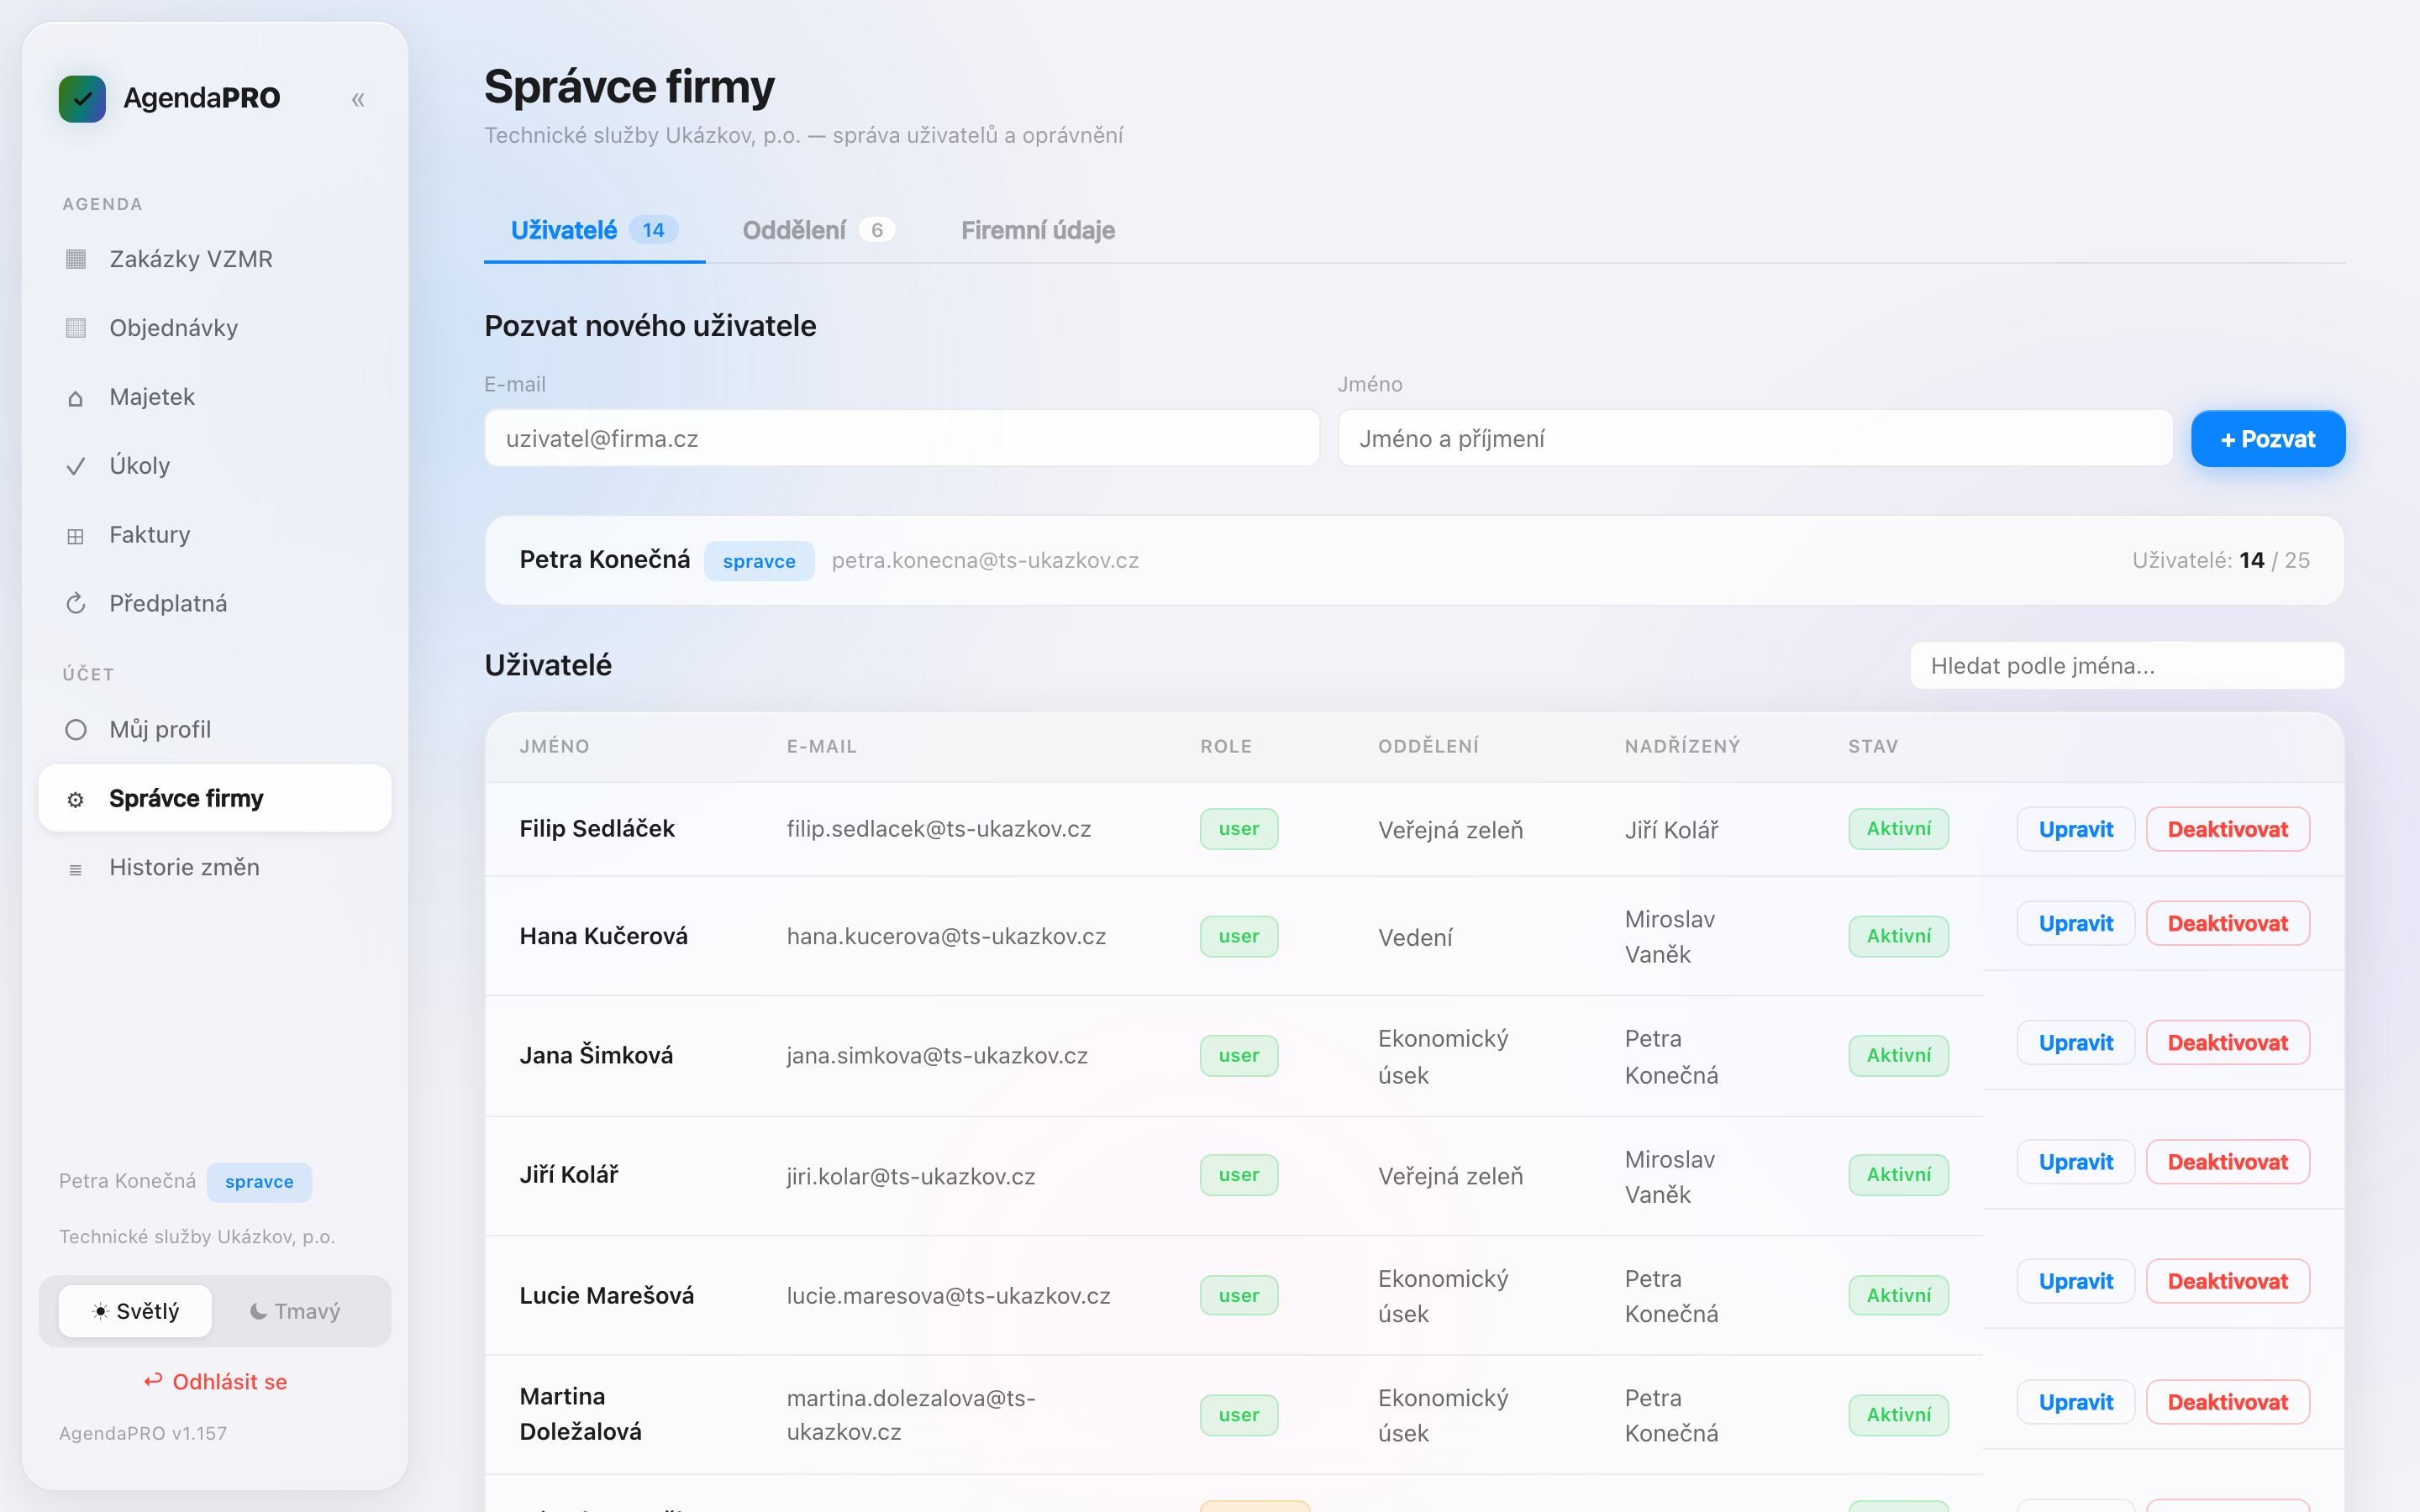Viewport: 2420px width, 1512px height.
Task: Click the Předplatná refresh icon
Action: click(76, 604)
